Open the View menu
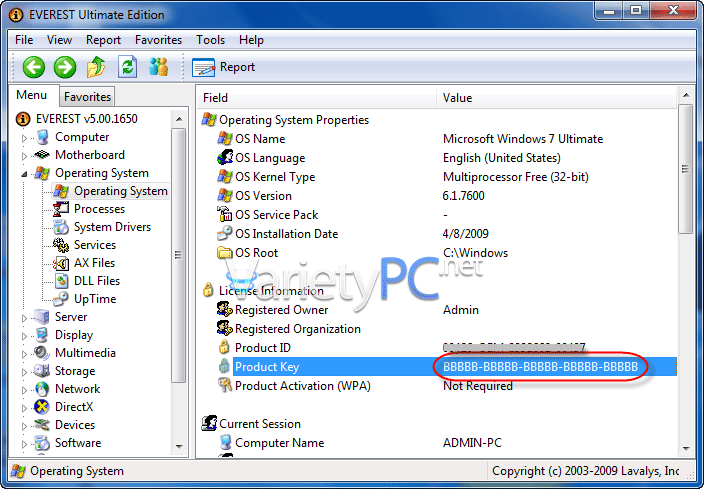704x489 pixels. pyautogui.click(x=59, y=40)
